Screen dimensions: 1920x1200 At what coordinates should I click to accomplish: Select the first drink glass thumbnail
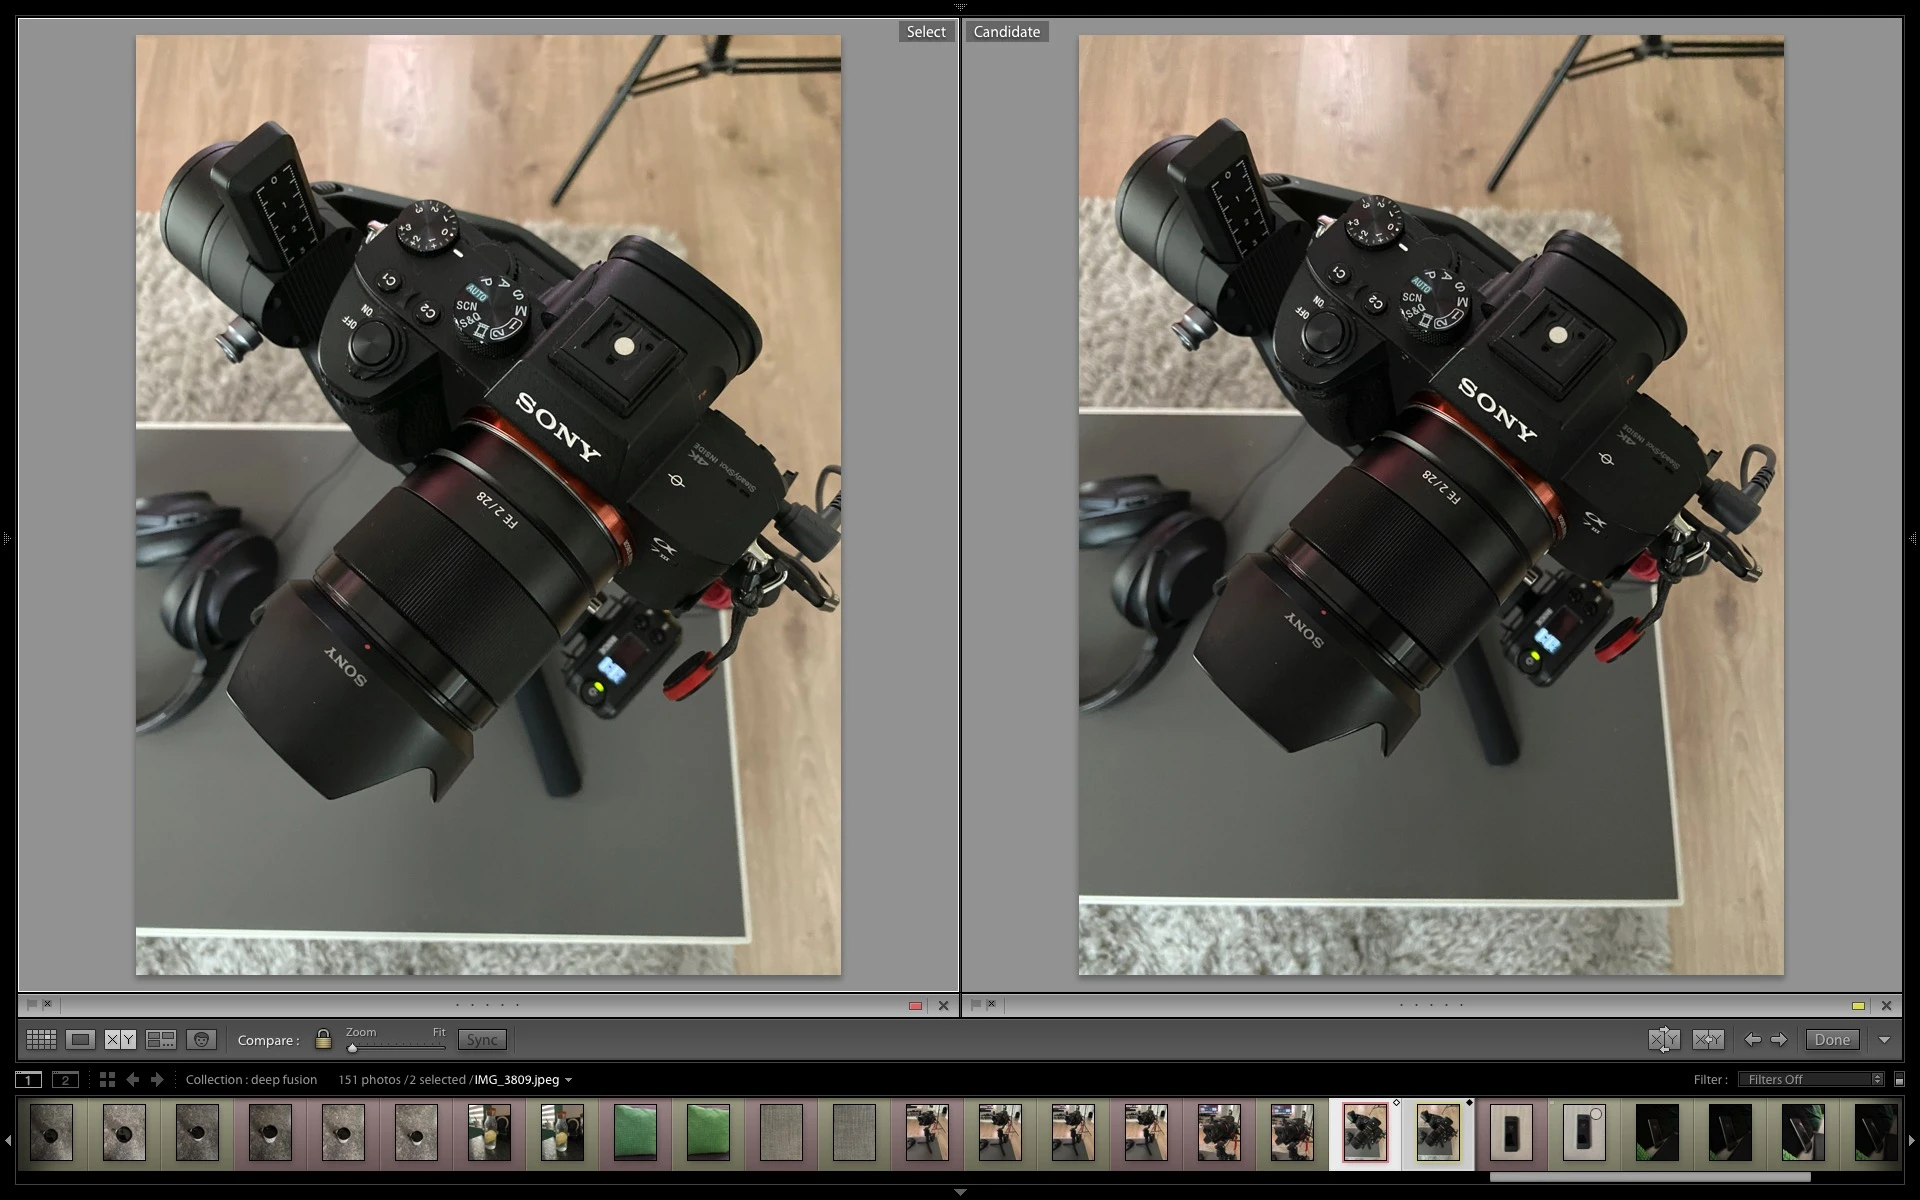[489, 1132]
